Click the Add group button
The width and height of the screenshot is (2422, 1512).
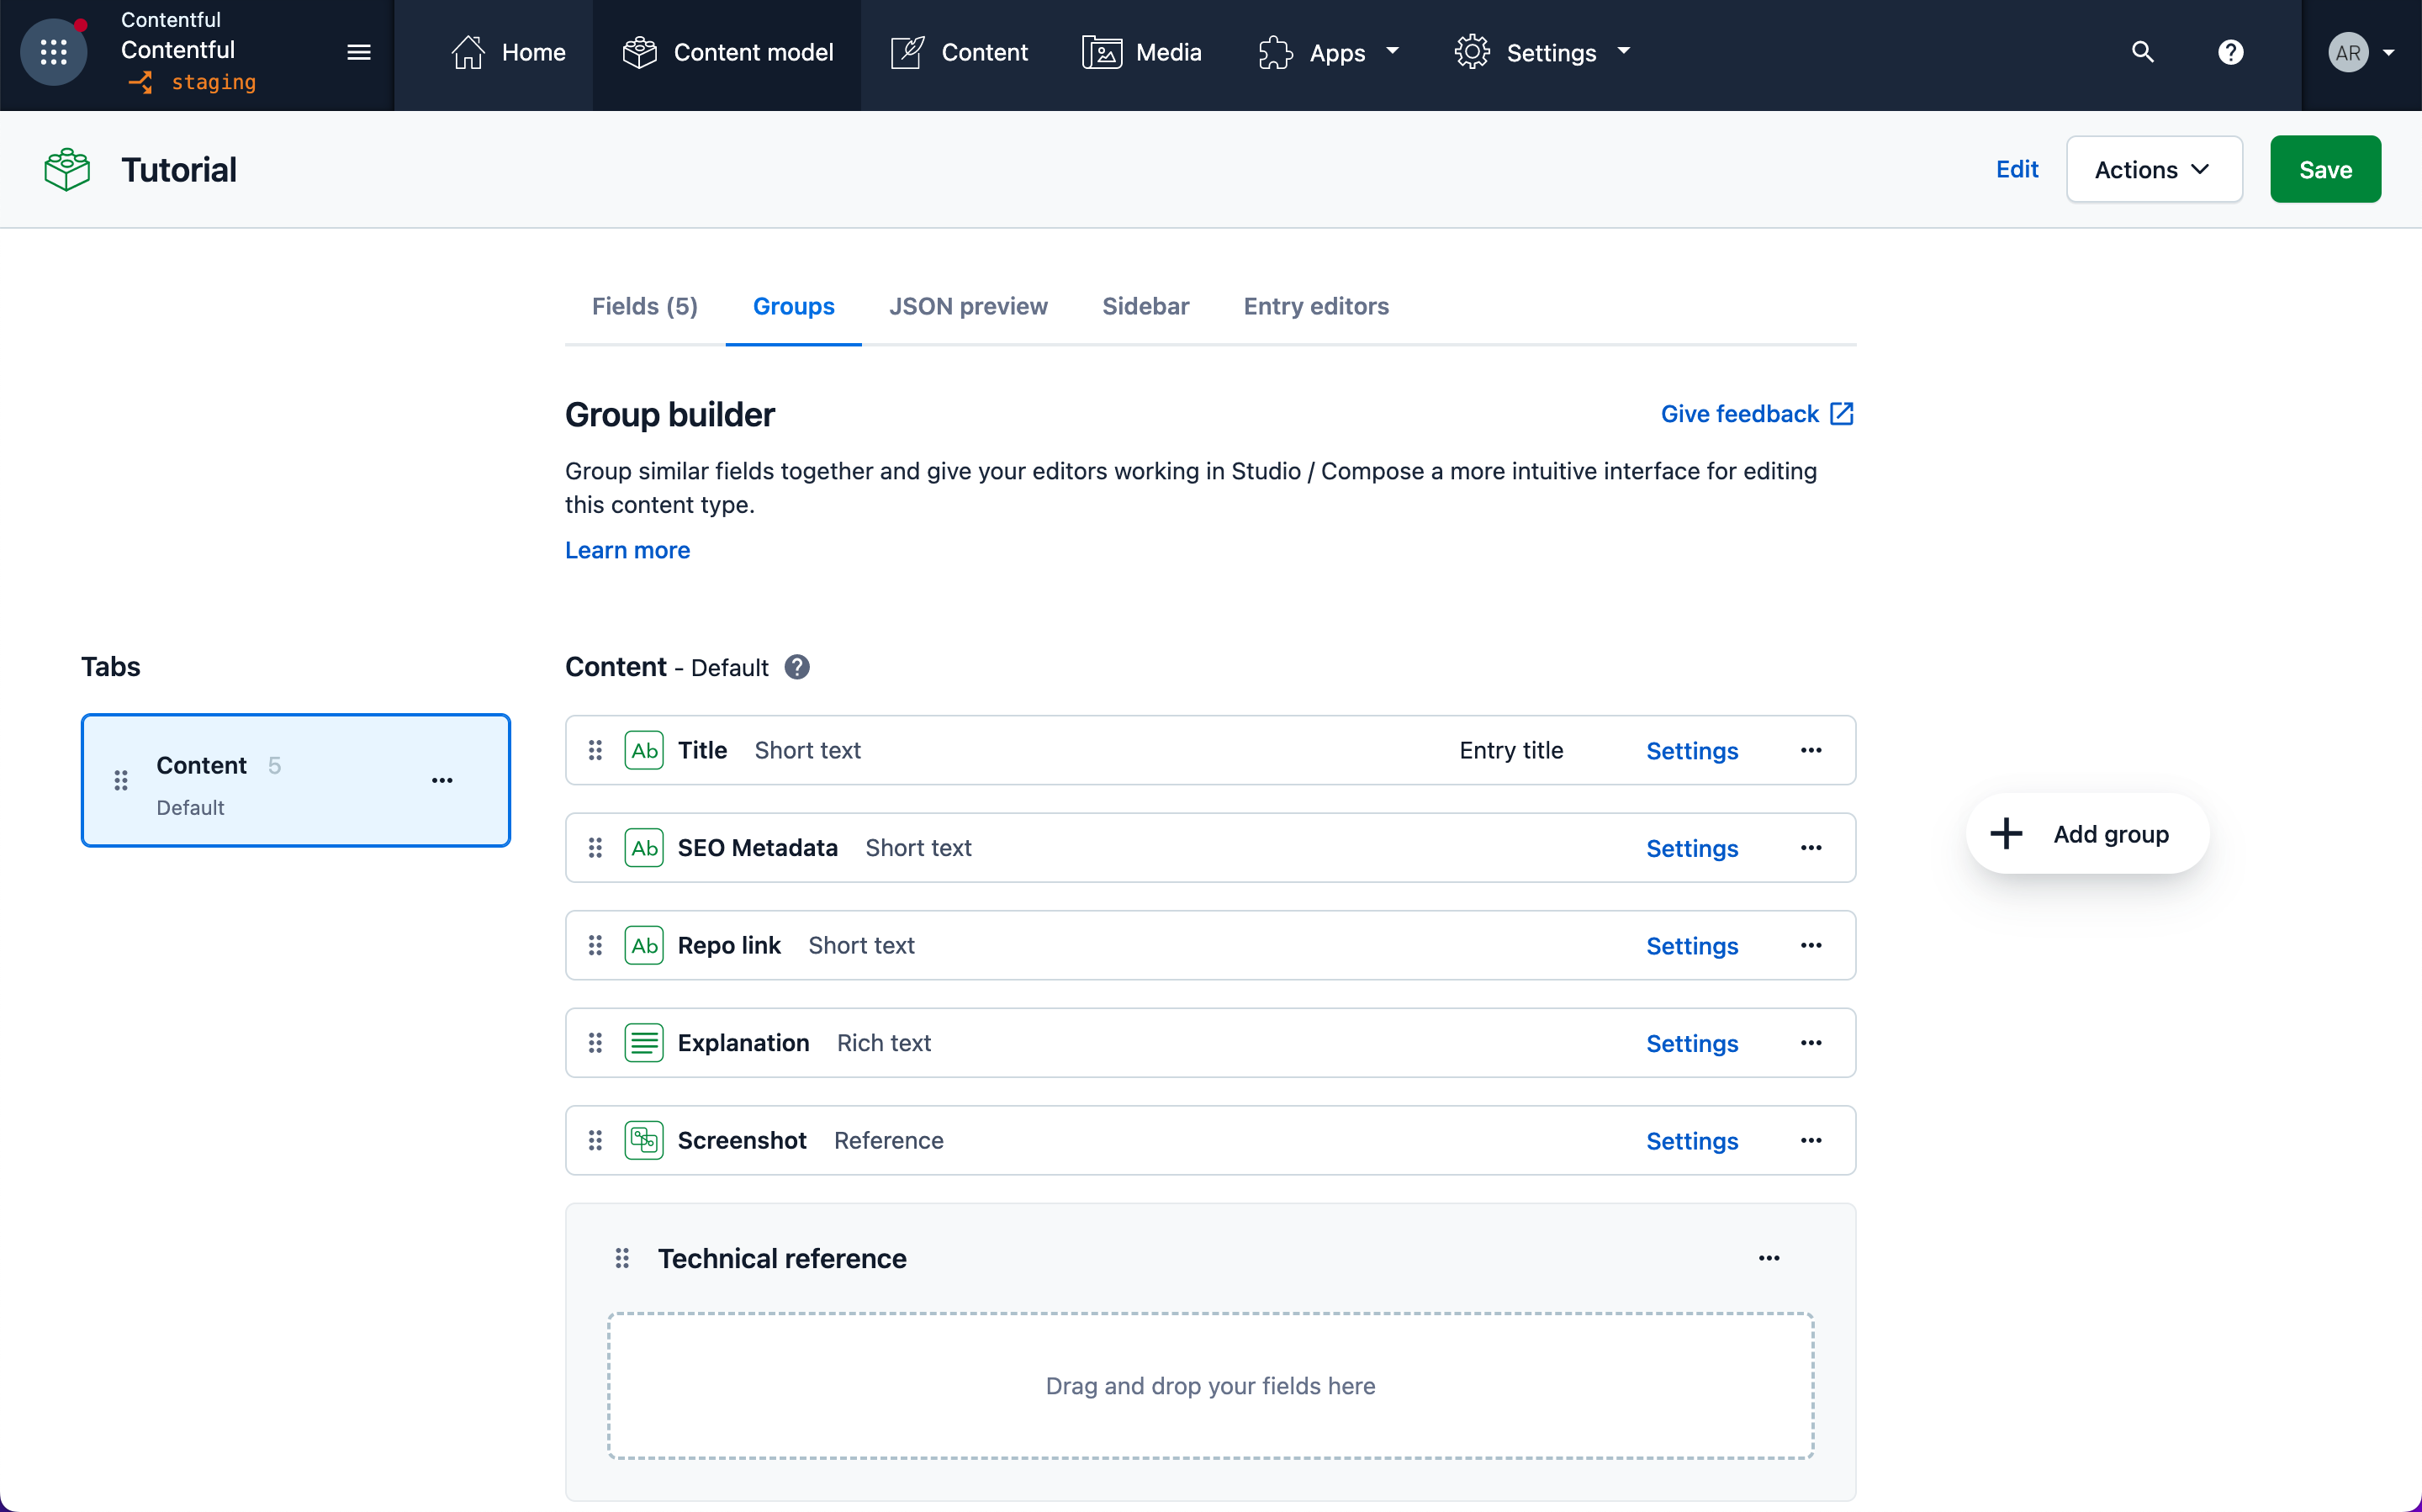2087,834
